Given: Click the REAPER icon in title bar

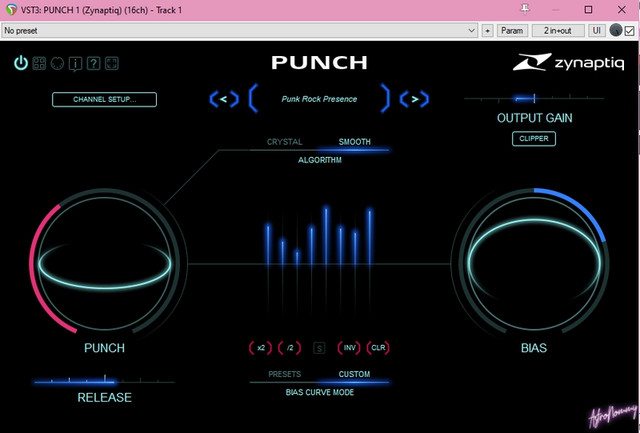Looking at the screenshot, I should pyautogui.click(x=11, y=10).
